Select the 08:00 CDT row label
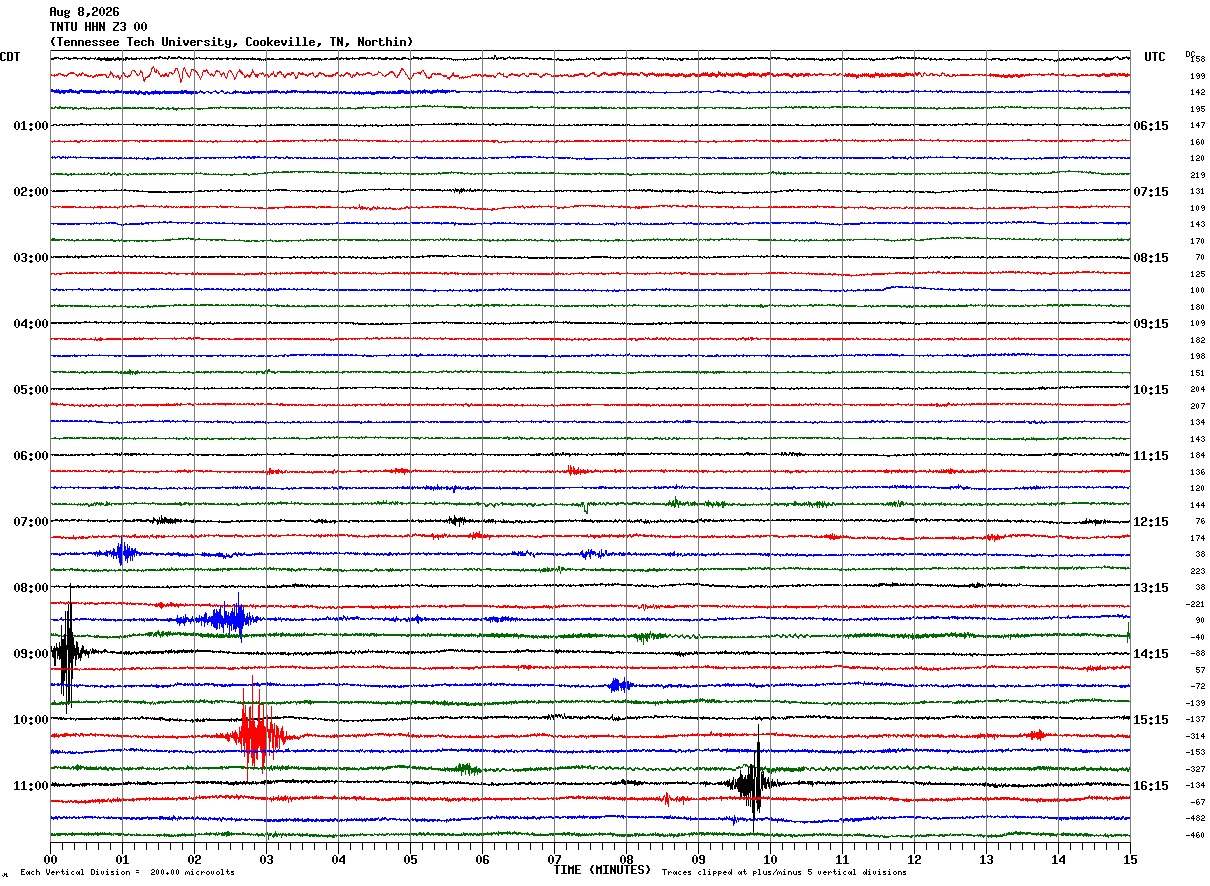Screen dimensions: 1210x886 [31, 588]
